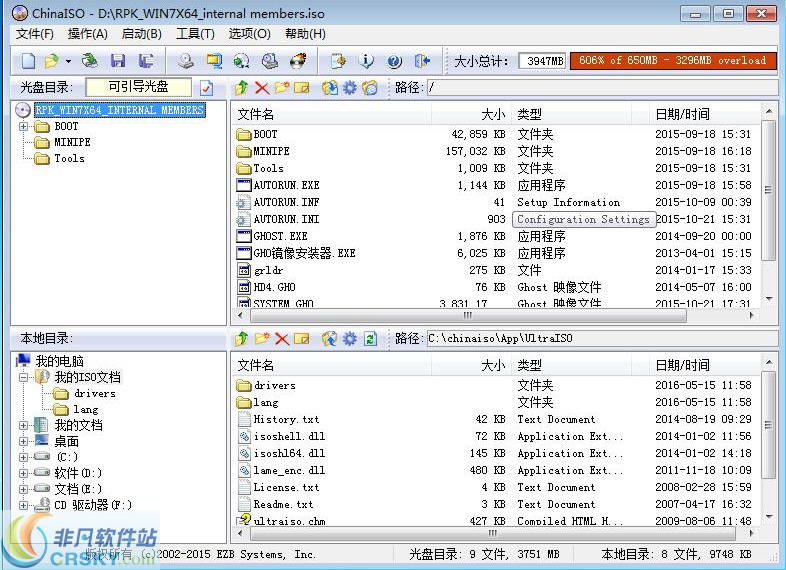Collapse the 我的ISO文档 tree node
This screenshot has width=786, height=570.
(x=23, y=377)
